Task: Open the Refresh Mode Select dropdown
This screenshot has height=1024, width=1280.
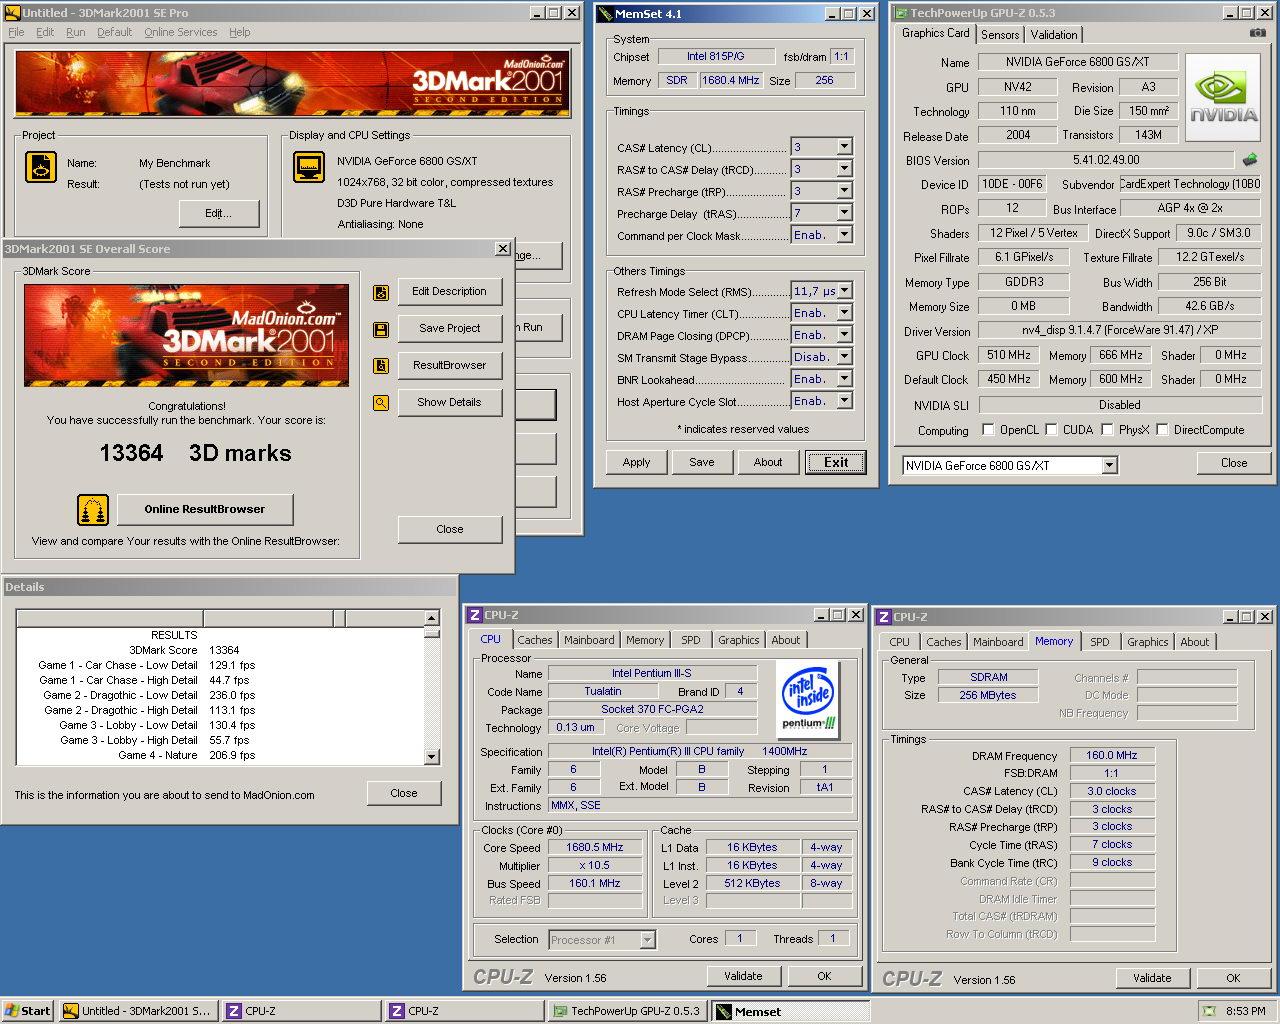Action: tap(844, 291)
